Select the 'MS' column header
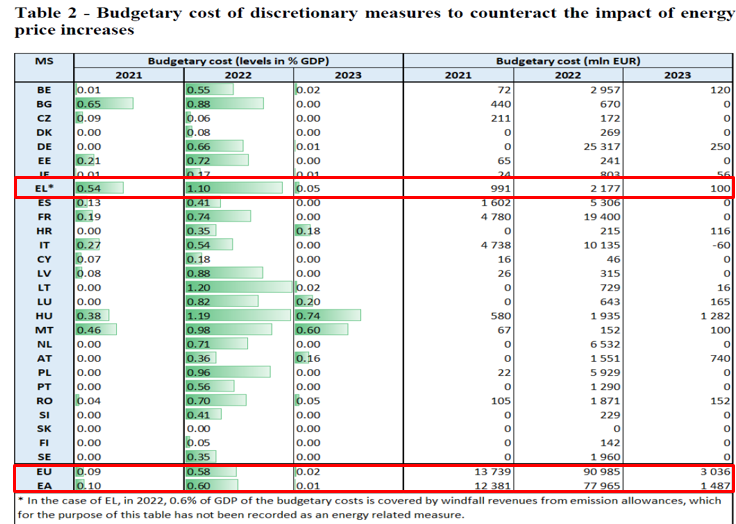 pyautogui.click(x=44, y=61)
